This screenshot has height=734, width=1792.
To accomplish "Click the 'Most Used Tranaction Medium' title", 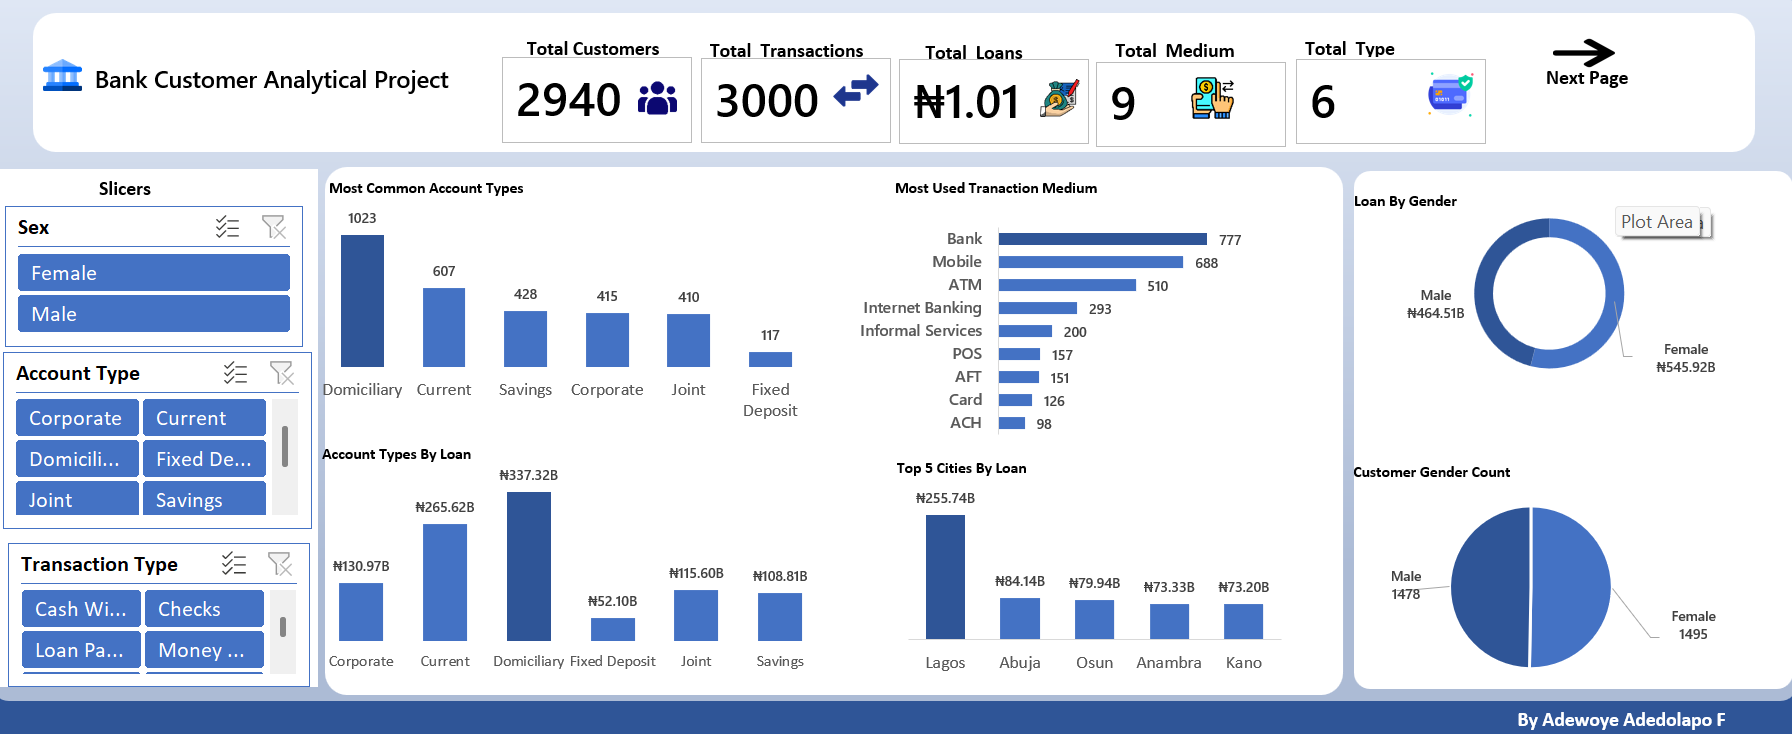I will pos(996,188).
